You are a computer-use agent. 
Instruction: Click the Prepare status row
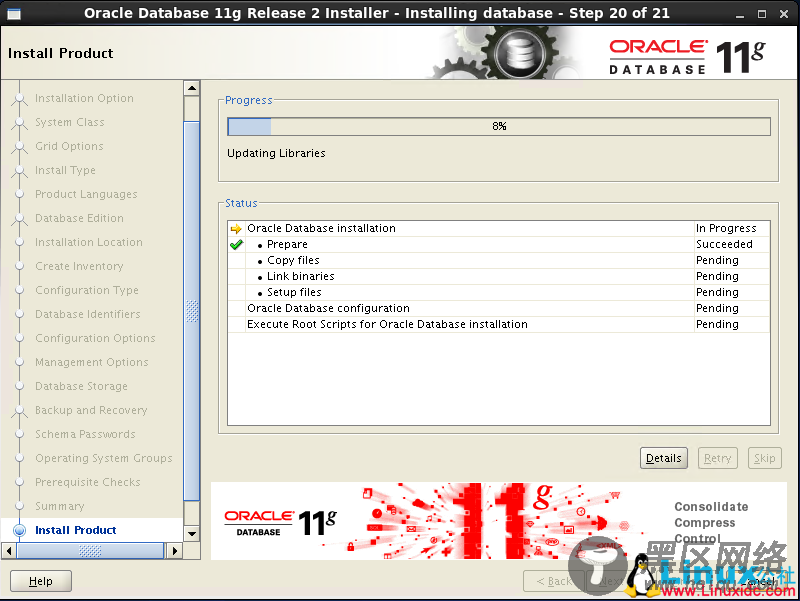pos(498,244)
